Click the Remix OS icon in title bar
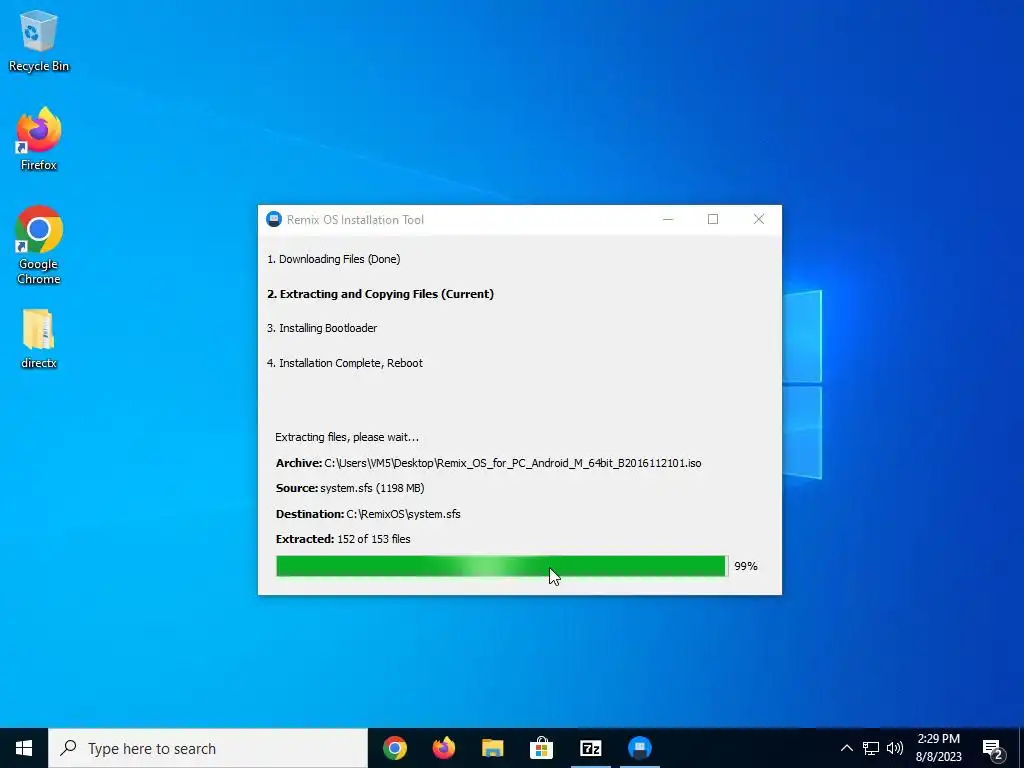1024x768 pixels. click(x=274, y=219)
